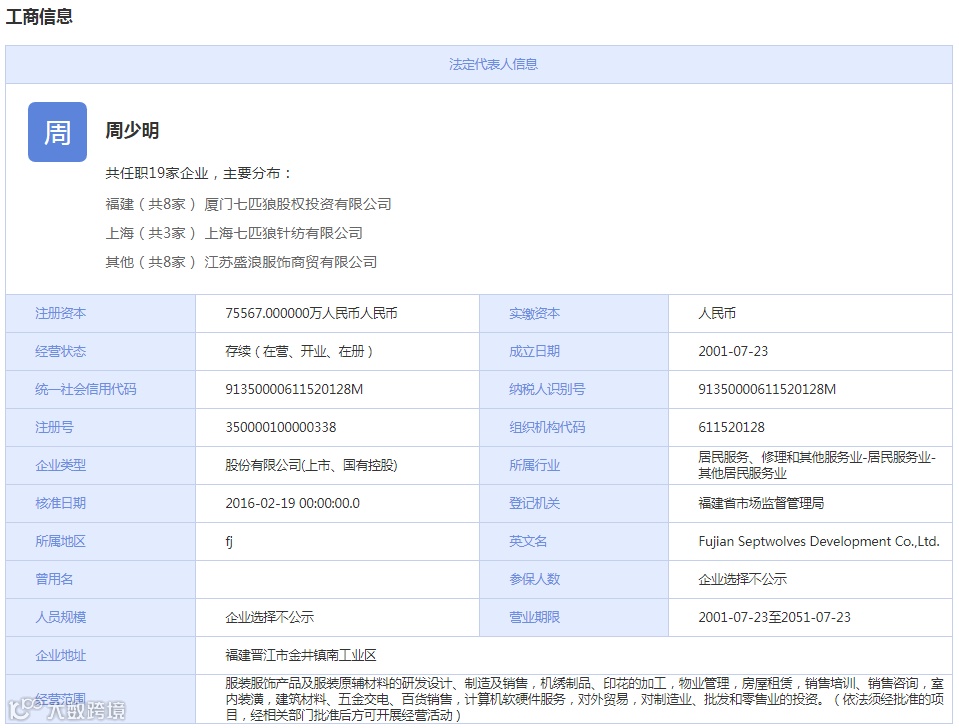
Task: Select region value fj
Action: click(x=229, y=541)
